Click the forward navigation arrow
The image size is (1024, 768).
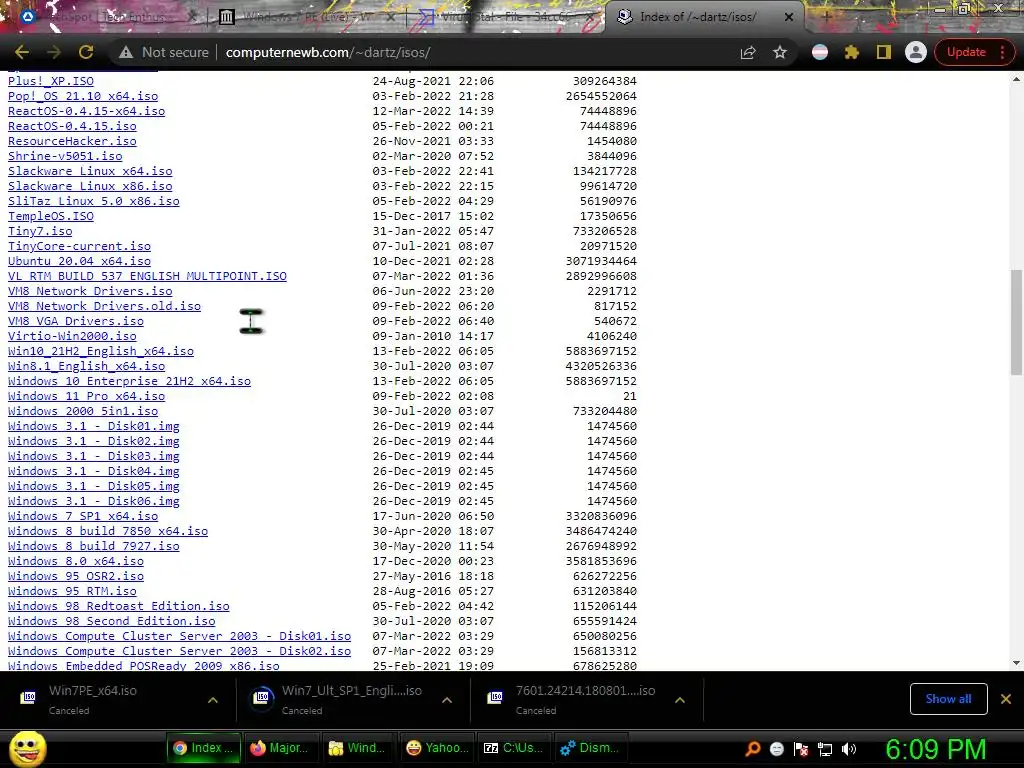54,52
